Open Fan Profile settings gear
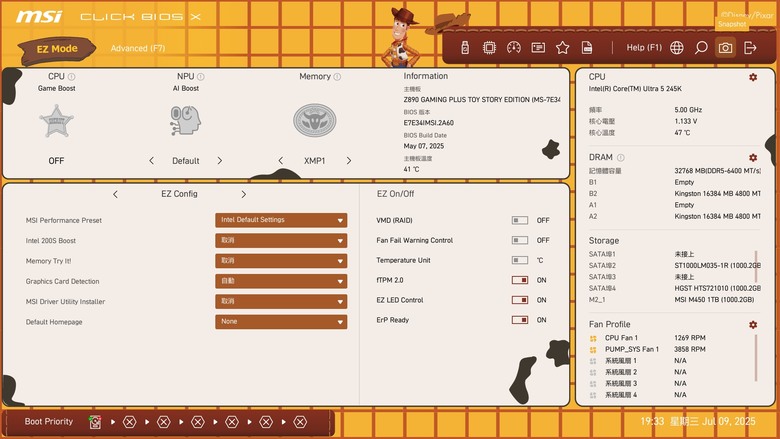Image resolution: width=780 pixels, height=439 pixels. pos(753,325)
